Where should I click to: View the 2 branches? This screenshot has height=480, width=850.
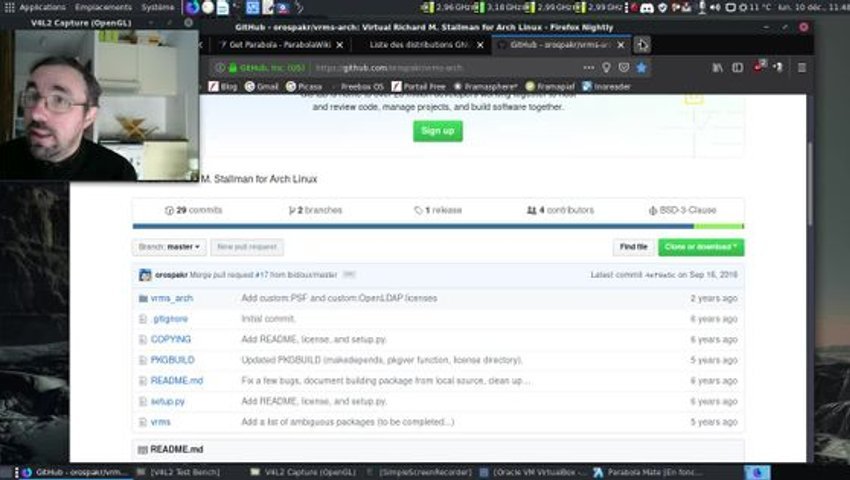(315, 210)
